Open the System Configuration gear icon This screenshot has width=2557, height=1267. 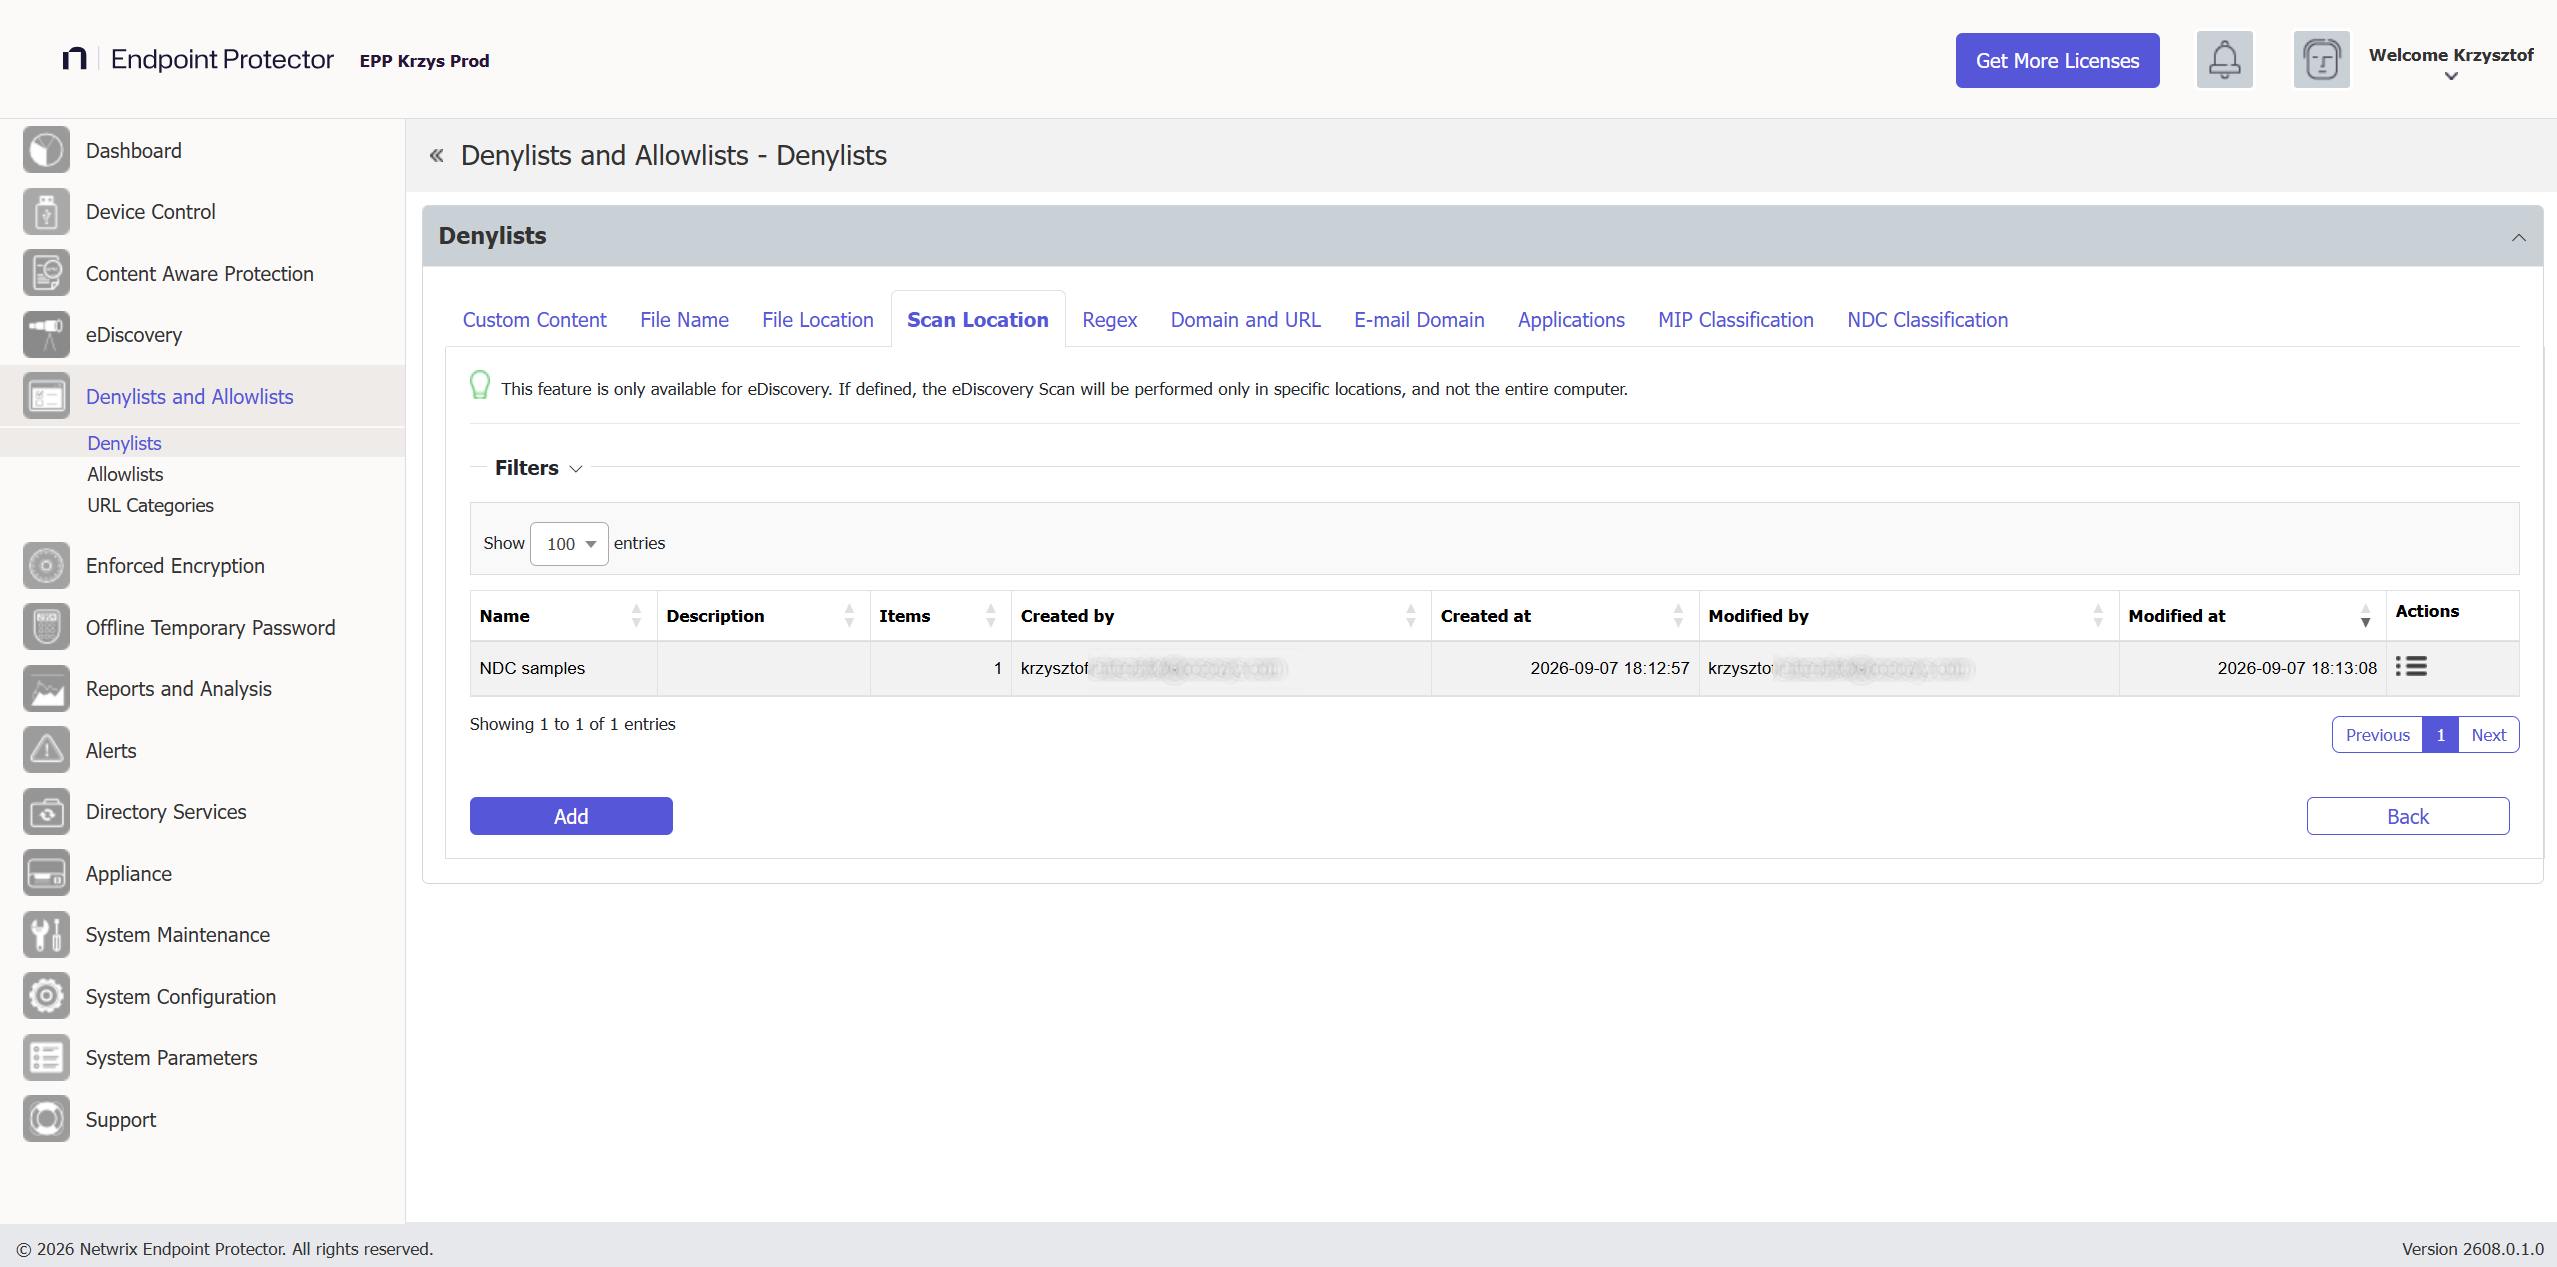(x=46, y=997)
